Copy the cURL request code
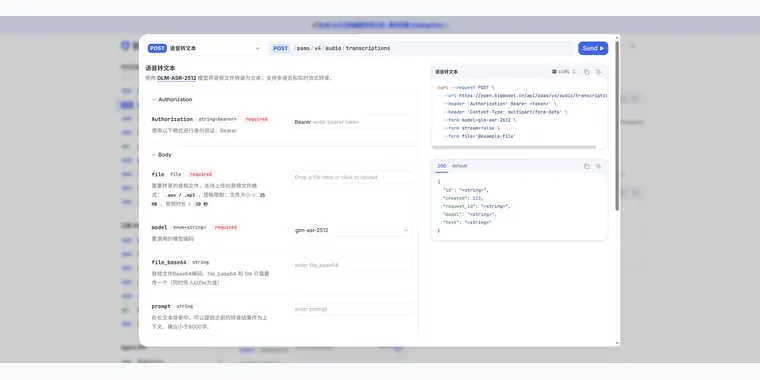The image size is (760, 380). [x=586, y=72]
